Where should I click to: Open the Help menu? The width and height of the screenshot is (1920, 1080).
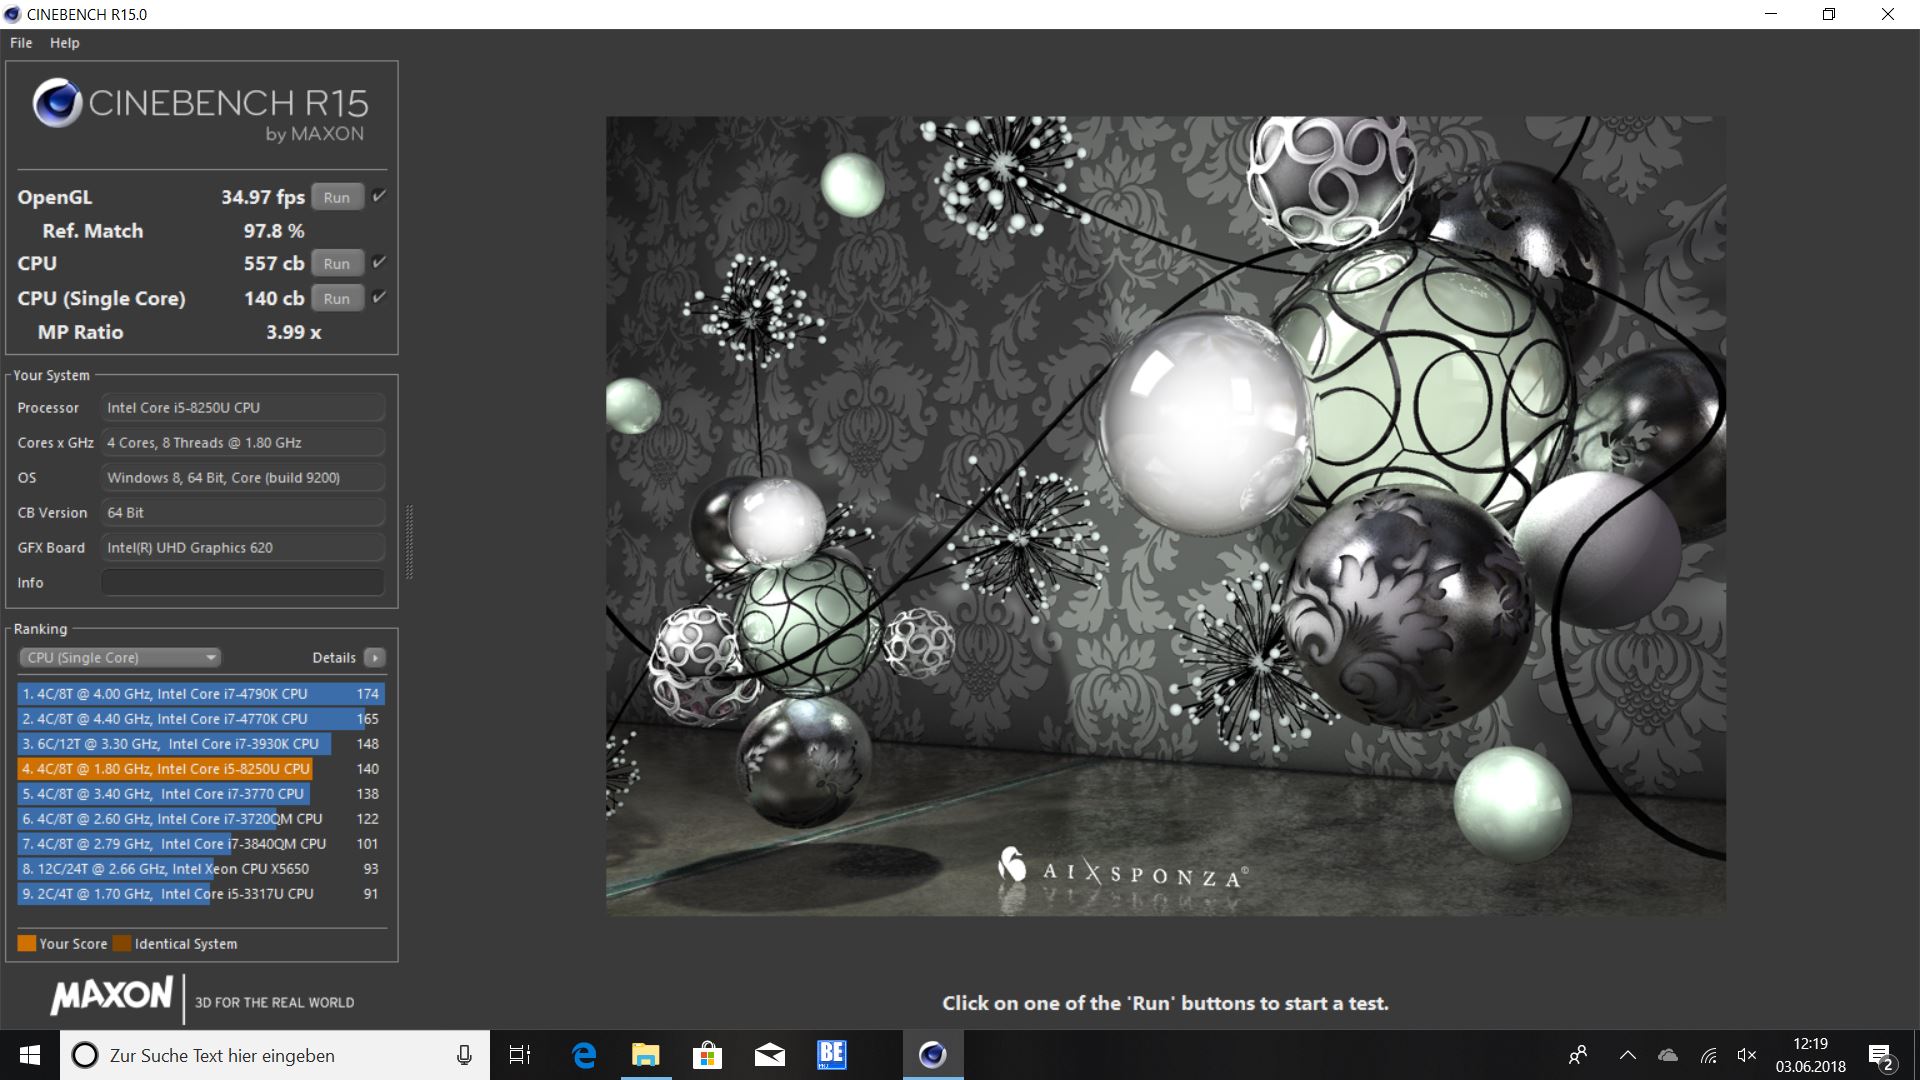(64, 43)
